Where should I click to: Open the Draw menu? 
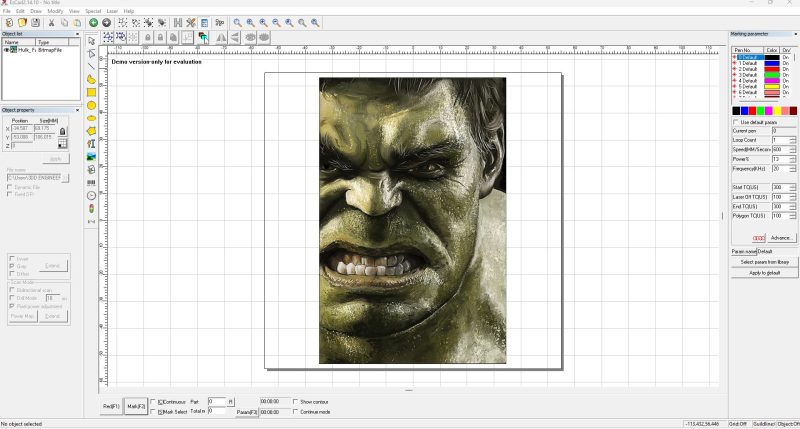tap(36, 11)
